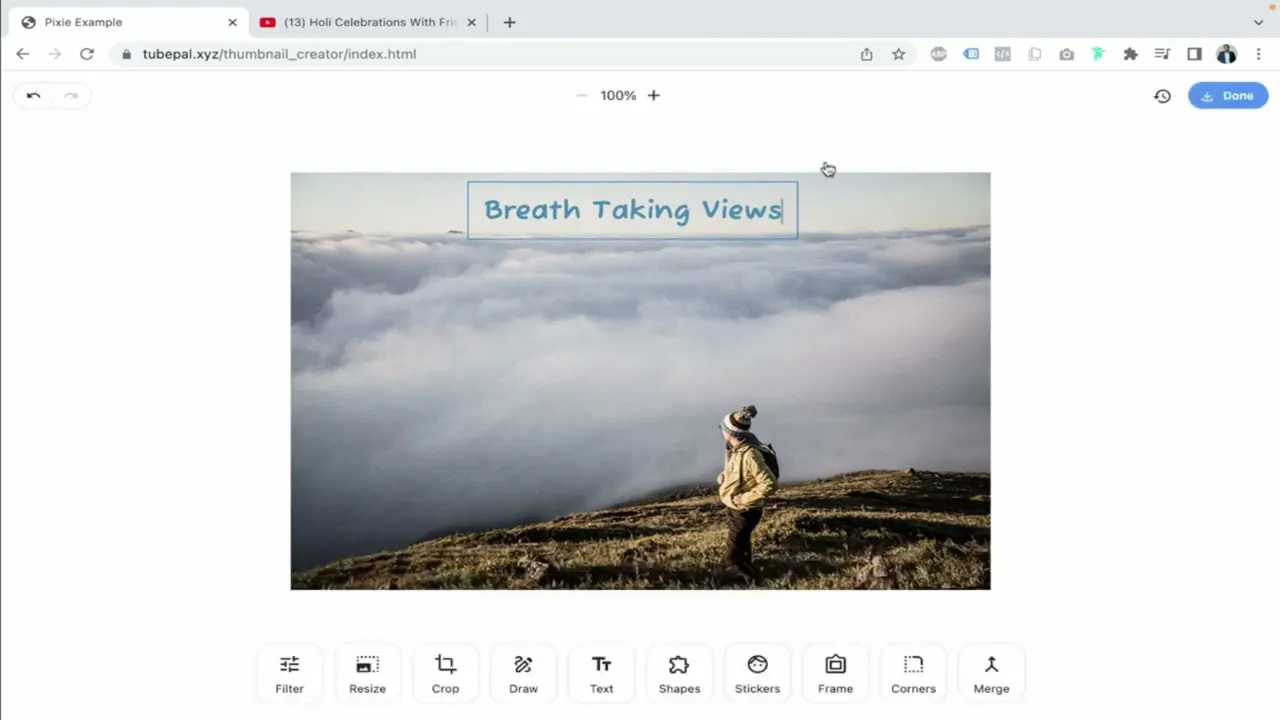
Task: Open the ABP extension icon
Action: click(938, 54)
